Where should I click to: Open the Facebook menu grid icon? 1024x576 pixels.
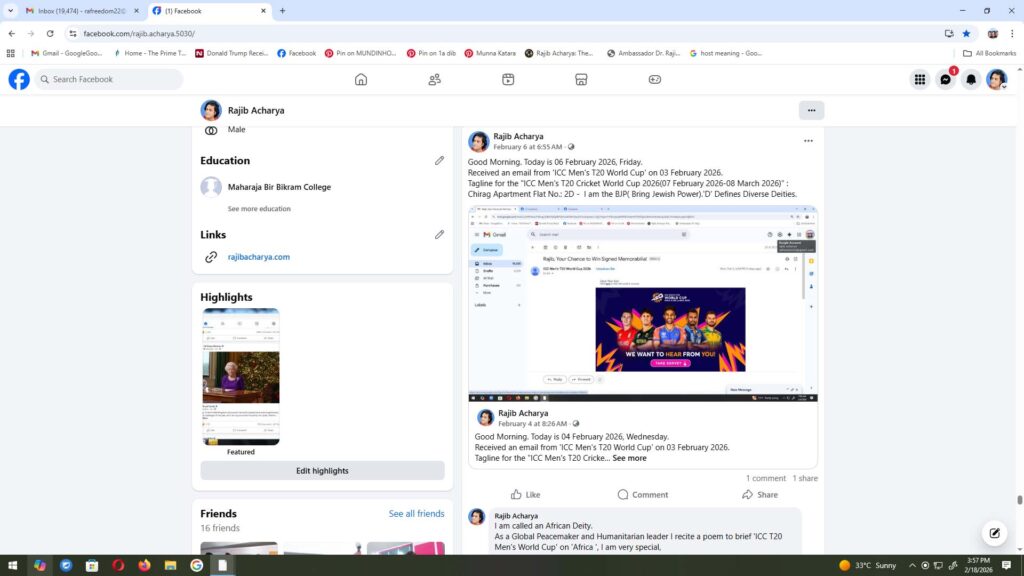[x=919, y=80]
